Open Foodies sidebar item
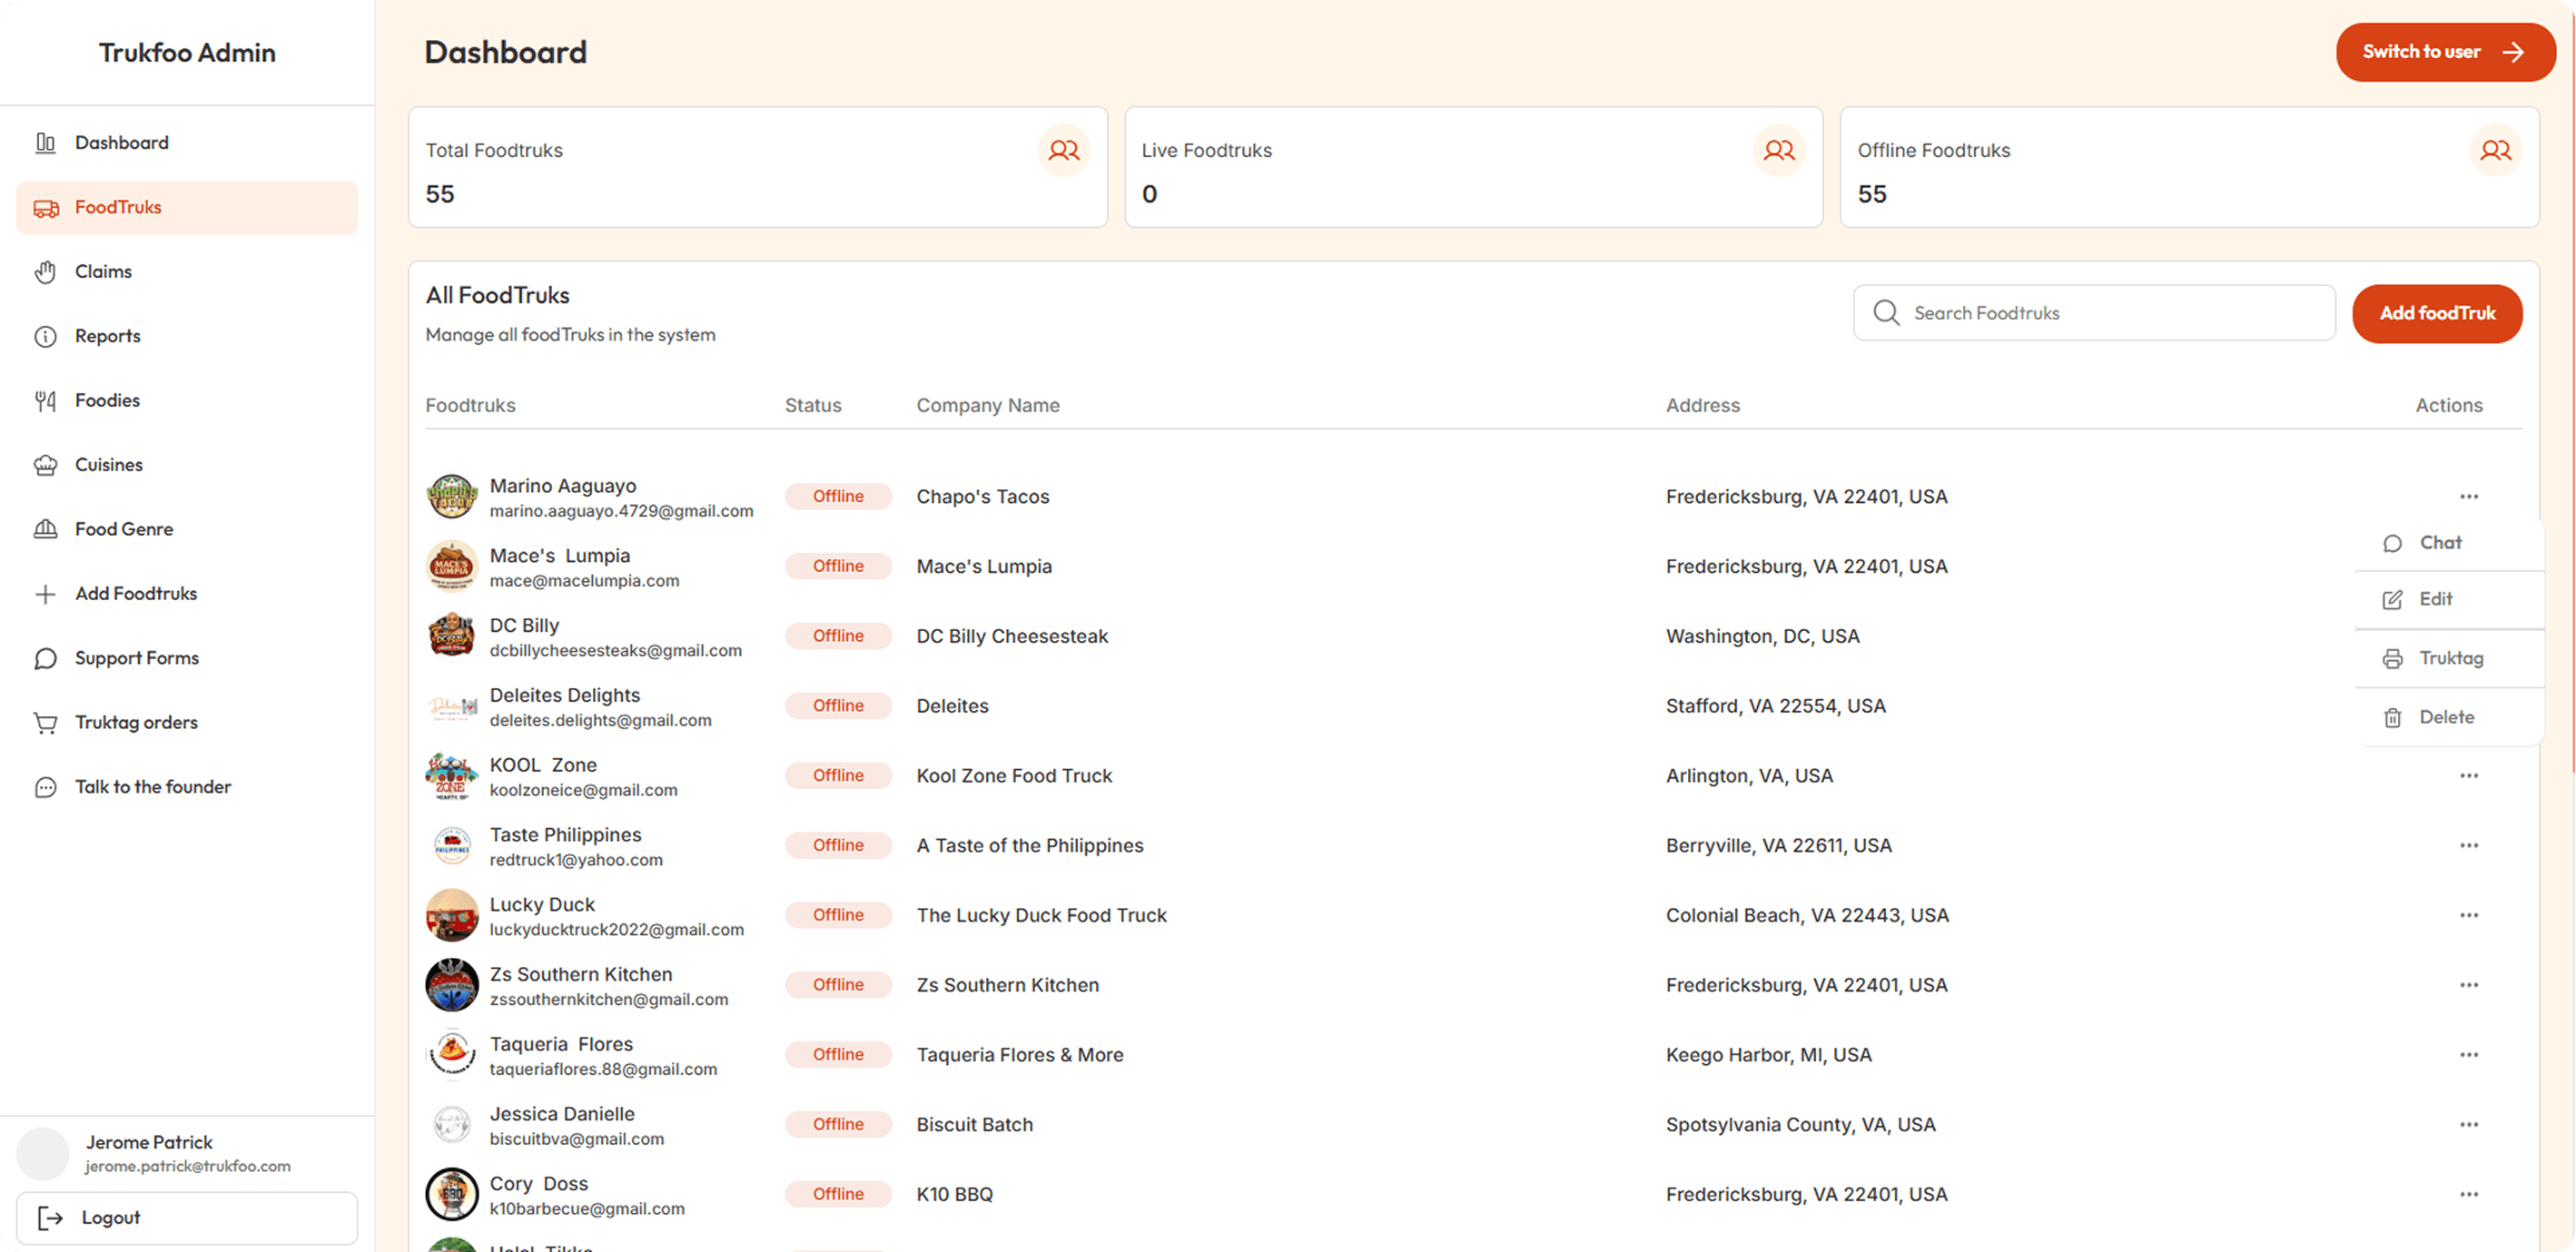Image resolution: width=2576 pixels, height=1252 pixels. pyautogui.click(x=187, y=401)
